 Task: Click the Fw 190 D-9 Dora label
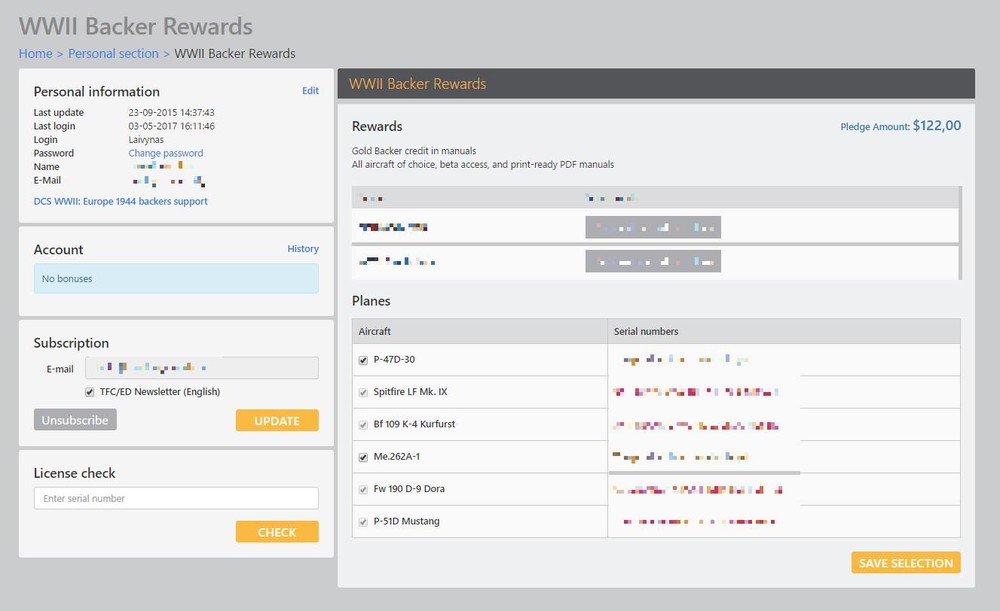click(x=409, y=489)
